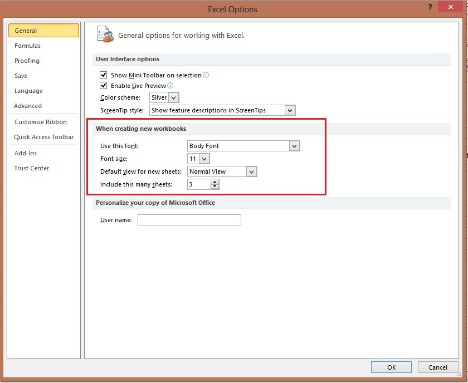Click the General options header icon
This screenshot has height=383, width=468.
point(105,34)
